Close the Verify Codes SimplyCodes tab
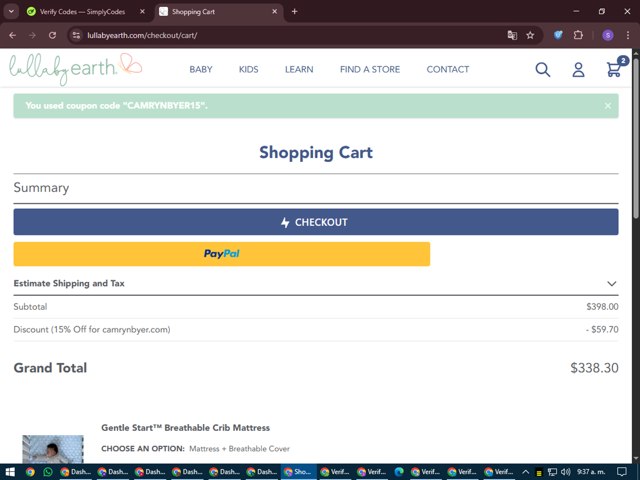Viewport: 640px width, 480px height. 142,11
